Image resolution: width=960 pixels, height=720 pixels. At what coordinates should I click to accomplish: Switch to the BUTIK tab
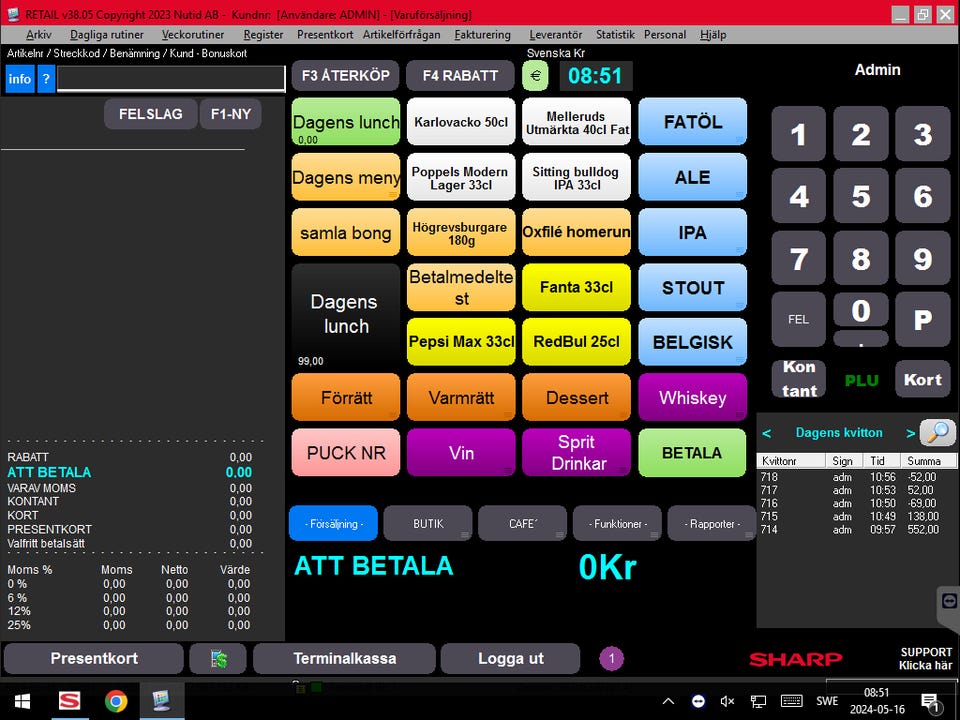[x=428, y=523]
